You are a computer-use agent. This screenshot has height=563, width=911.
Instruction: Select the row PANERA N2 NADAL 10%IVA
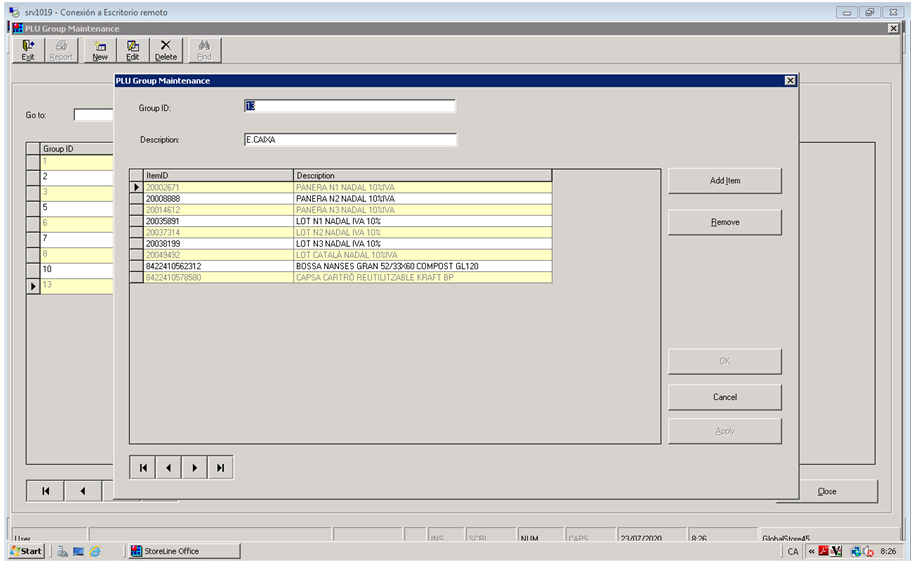[345, 199]
